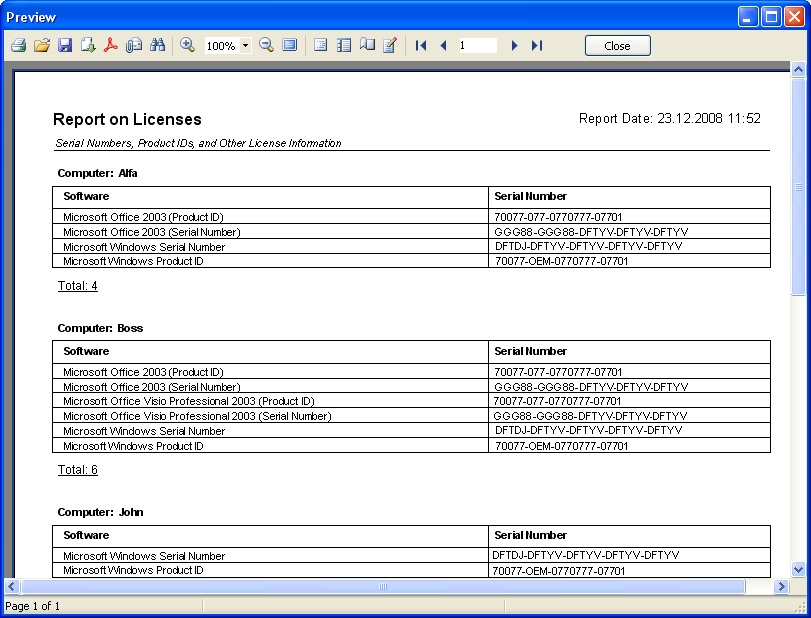Click the vertical scrollbar down arrow
This screenshot has width=811, height=618.
pyautogui.click(x=799, y=570)
